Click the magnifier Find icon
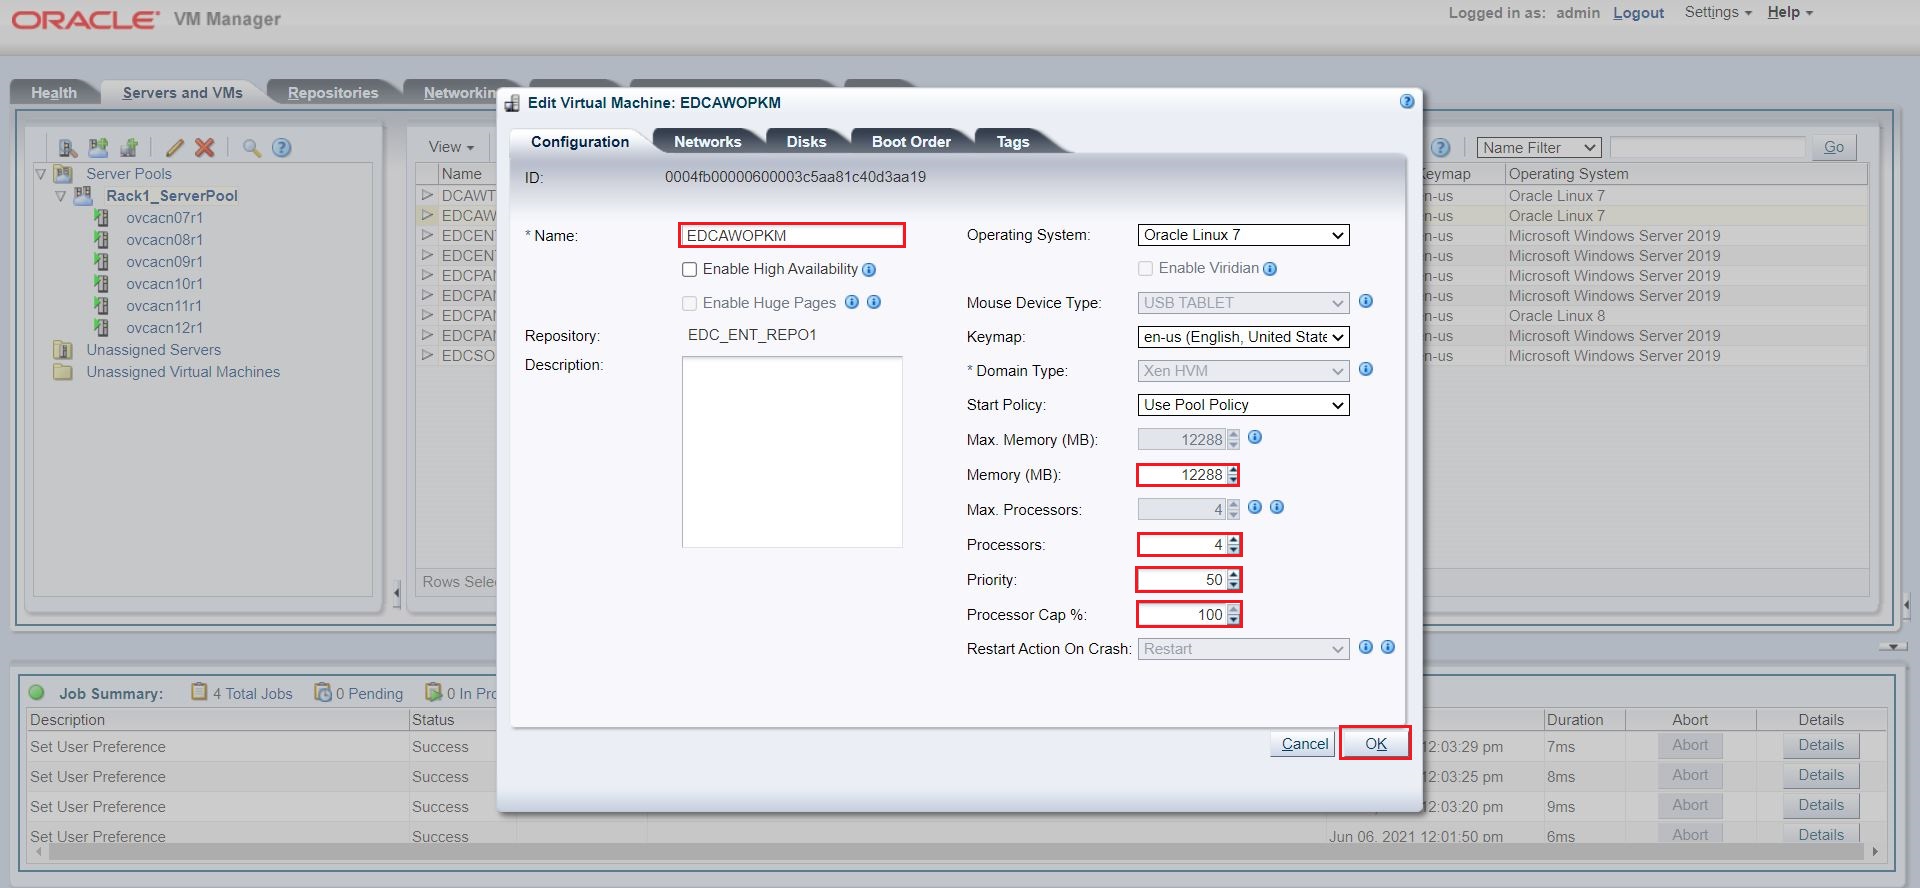Screen dimensions: 1920x888 click(x=252, y=148)
